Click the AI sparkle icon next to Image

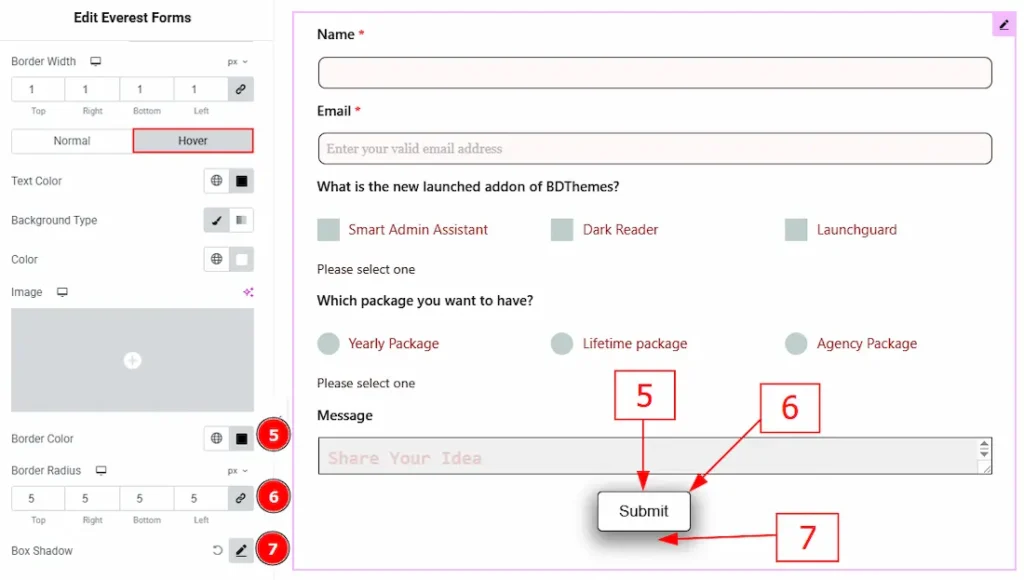(x=248, y=292)
